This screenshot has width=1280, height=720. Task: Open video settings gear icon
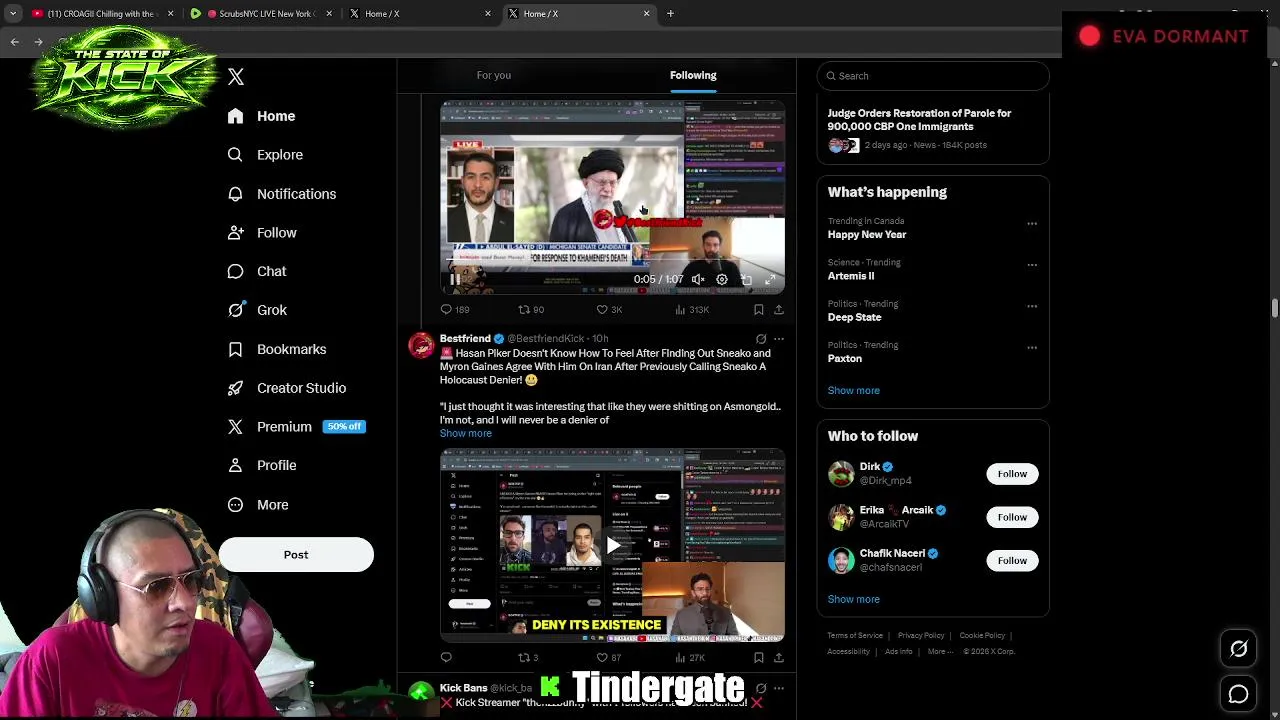coord(722,280)
